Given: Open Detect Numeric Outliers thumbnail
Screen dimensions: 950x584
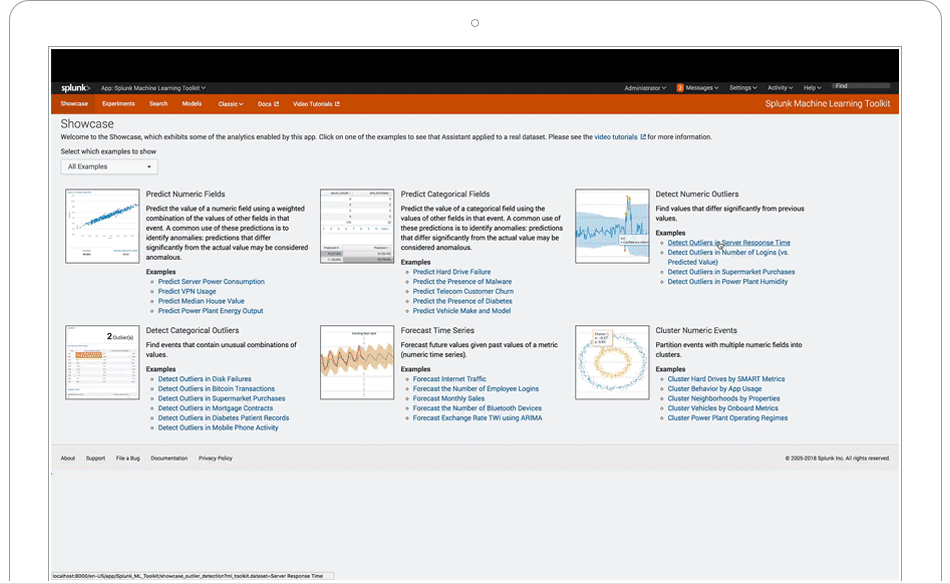Looking at the screenshot, I should (x=612, y=226).
